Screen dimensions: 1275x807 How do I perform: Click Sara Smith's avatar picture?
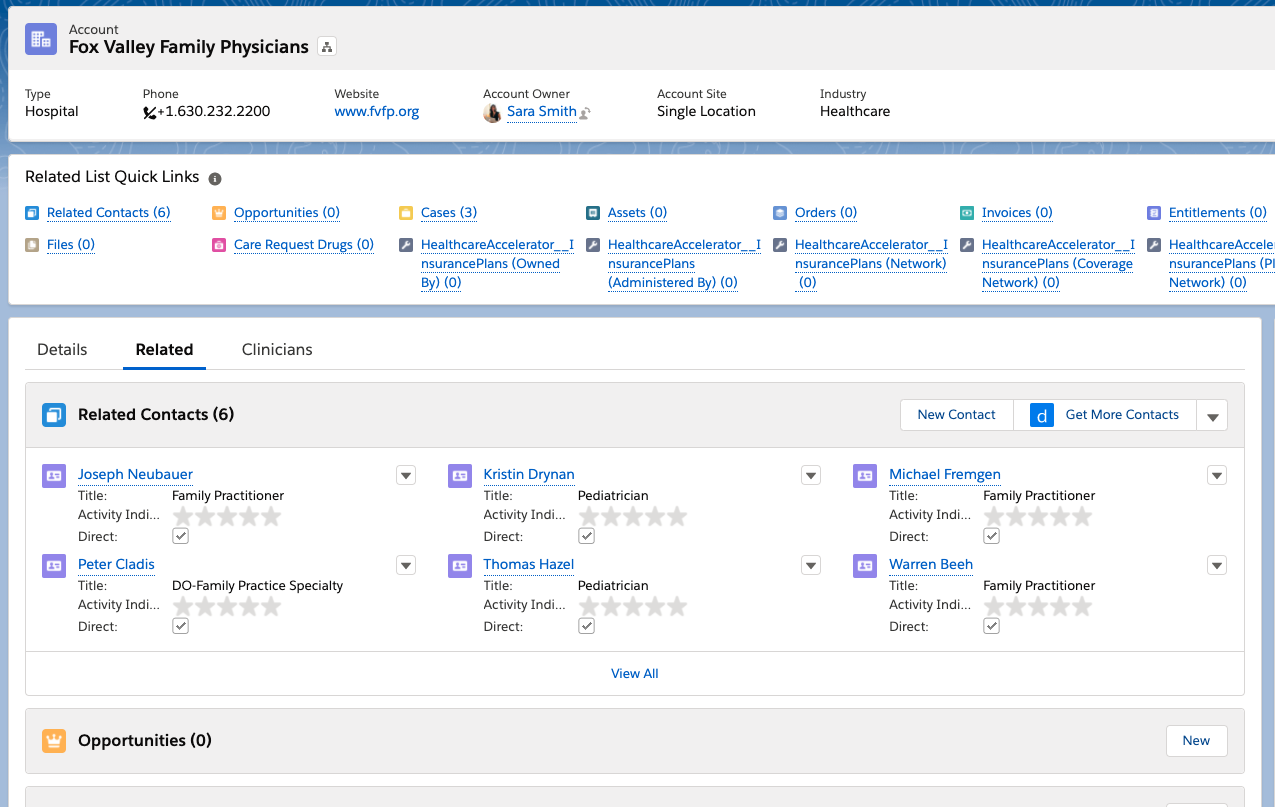(492, 112)
